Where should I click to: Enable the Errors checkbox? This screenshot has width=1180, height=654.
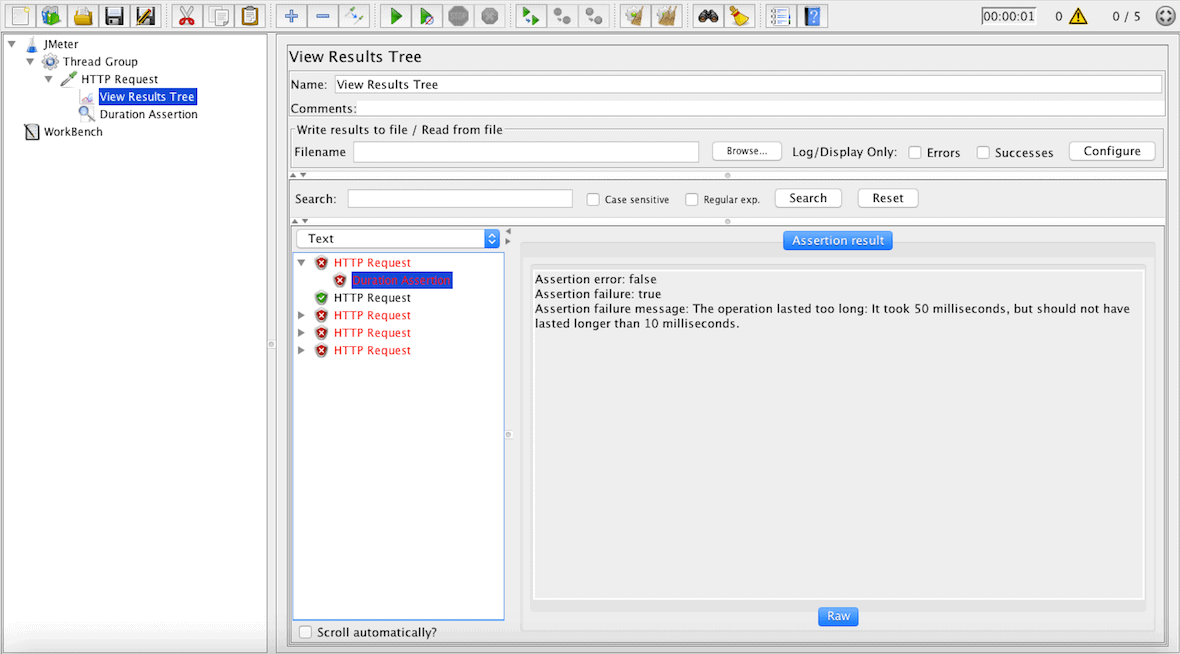click(915, 153)
